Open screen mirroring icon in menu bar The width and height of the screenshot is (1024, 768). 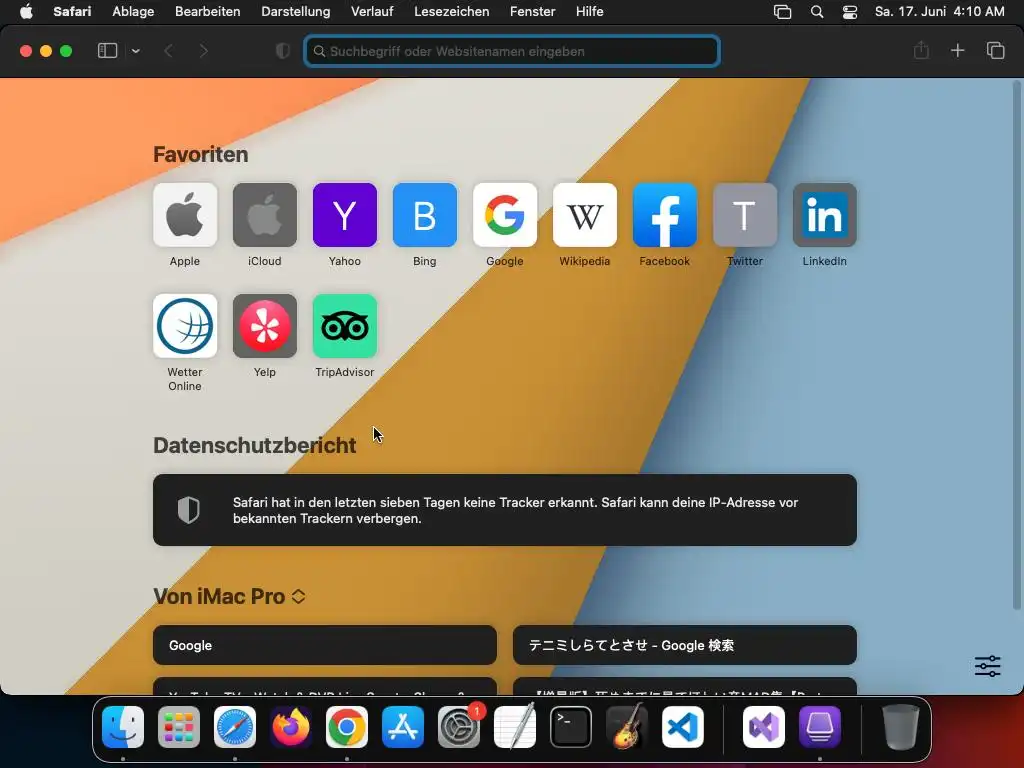coord(782,12)
